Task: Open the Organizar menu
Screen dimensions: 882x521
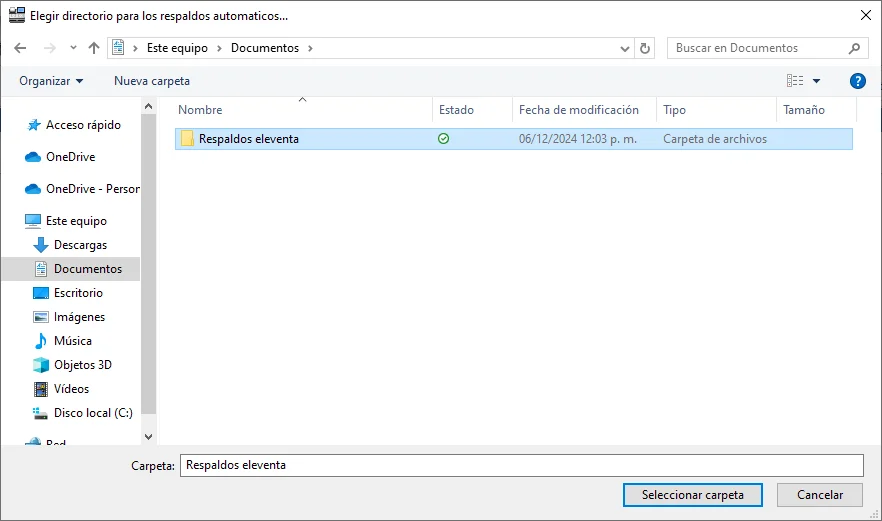Action: coord(51,81)
